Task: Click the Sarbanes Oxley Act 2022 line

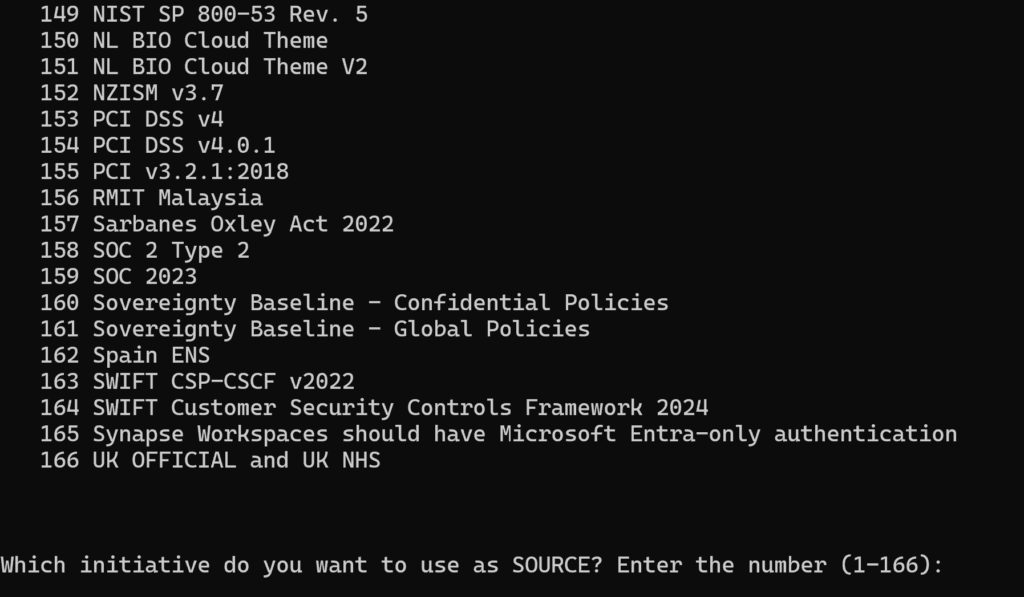Action: [217, 224]
